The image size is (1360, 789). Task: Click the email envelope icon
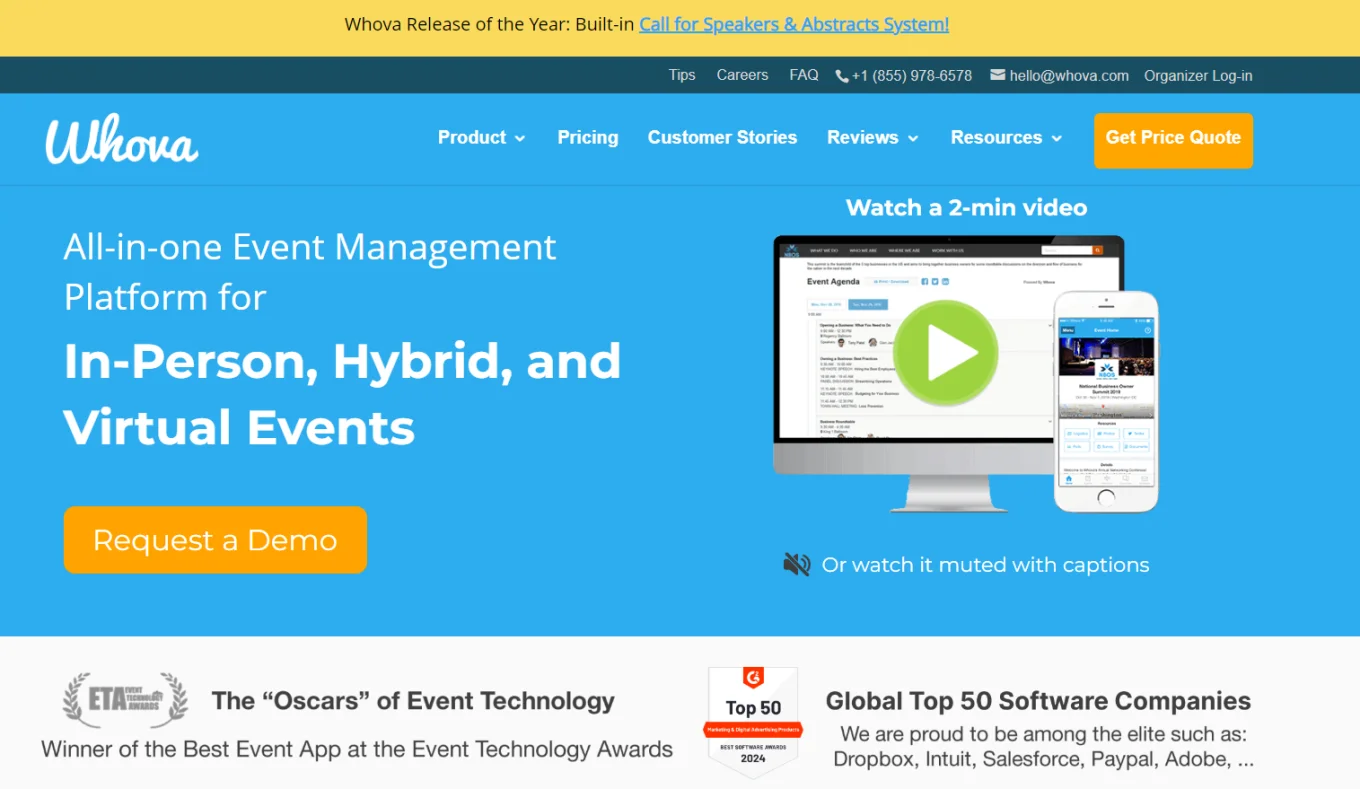(997, 75)
